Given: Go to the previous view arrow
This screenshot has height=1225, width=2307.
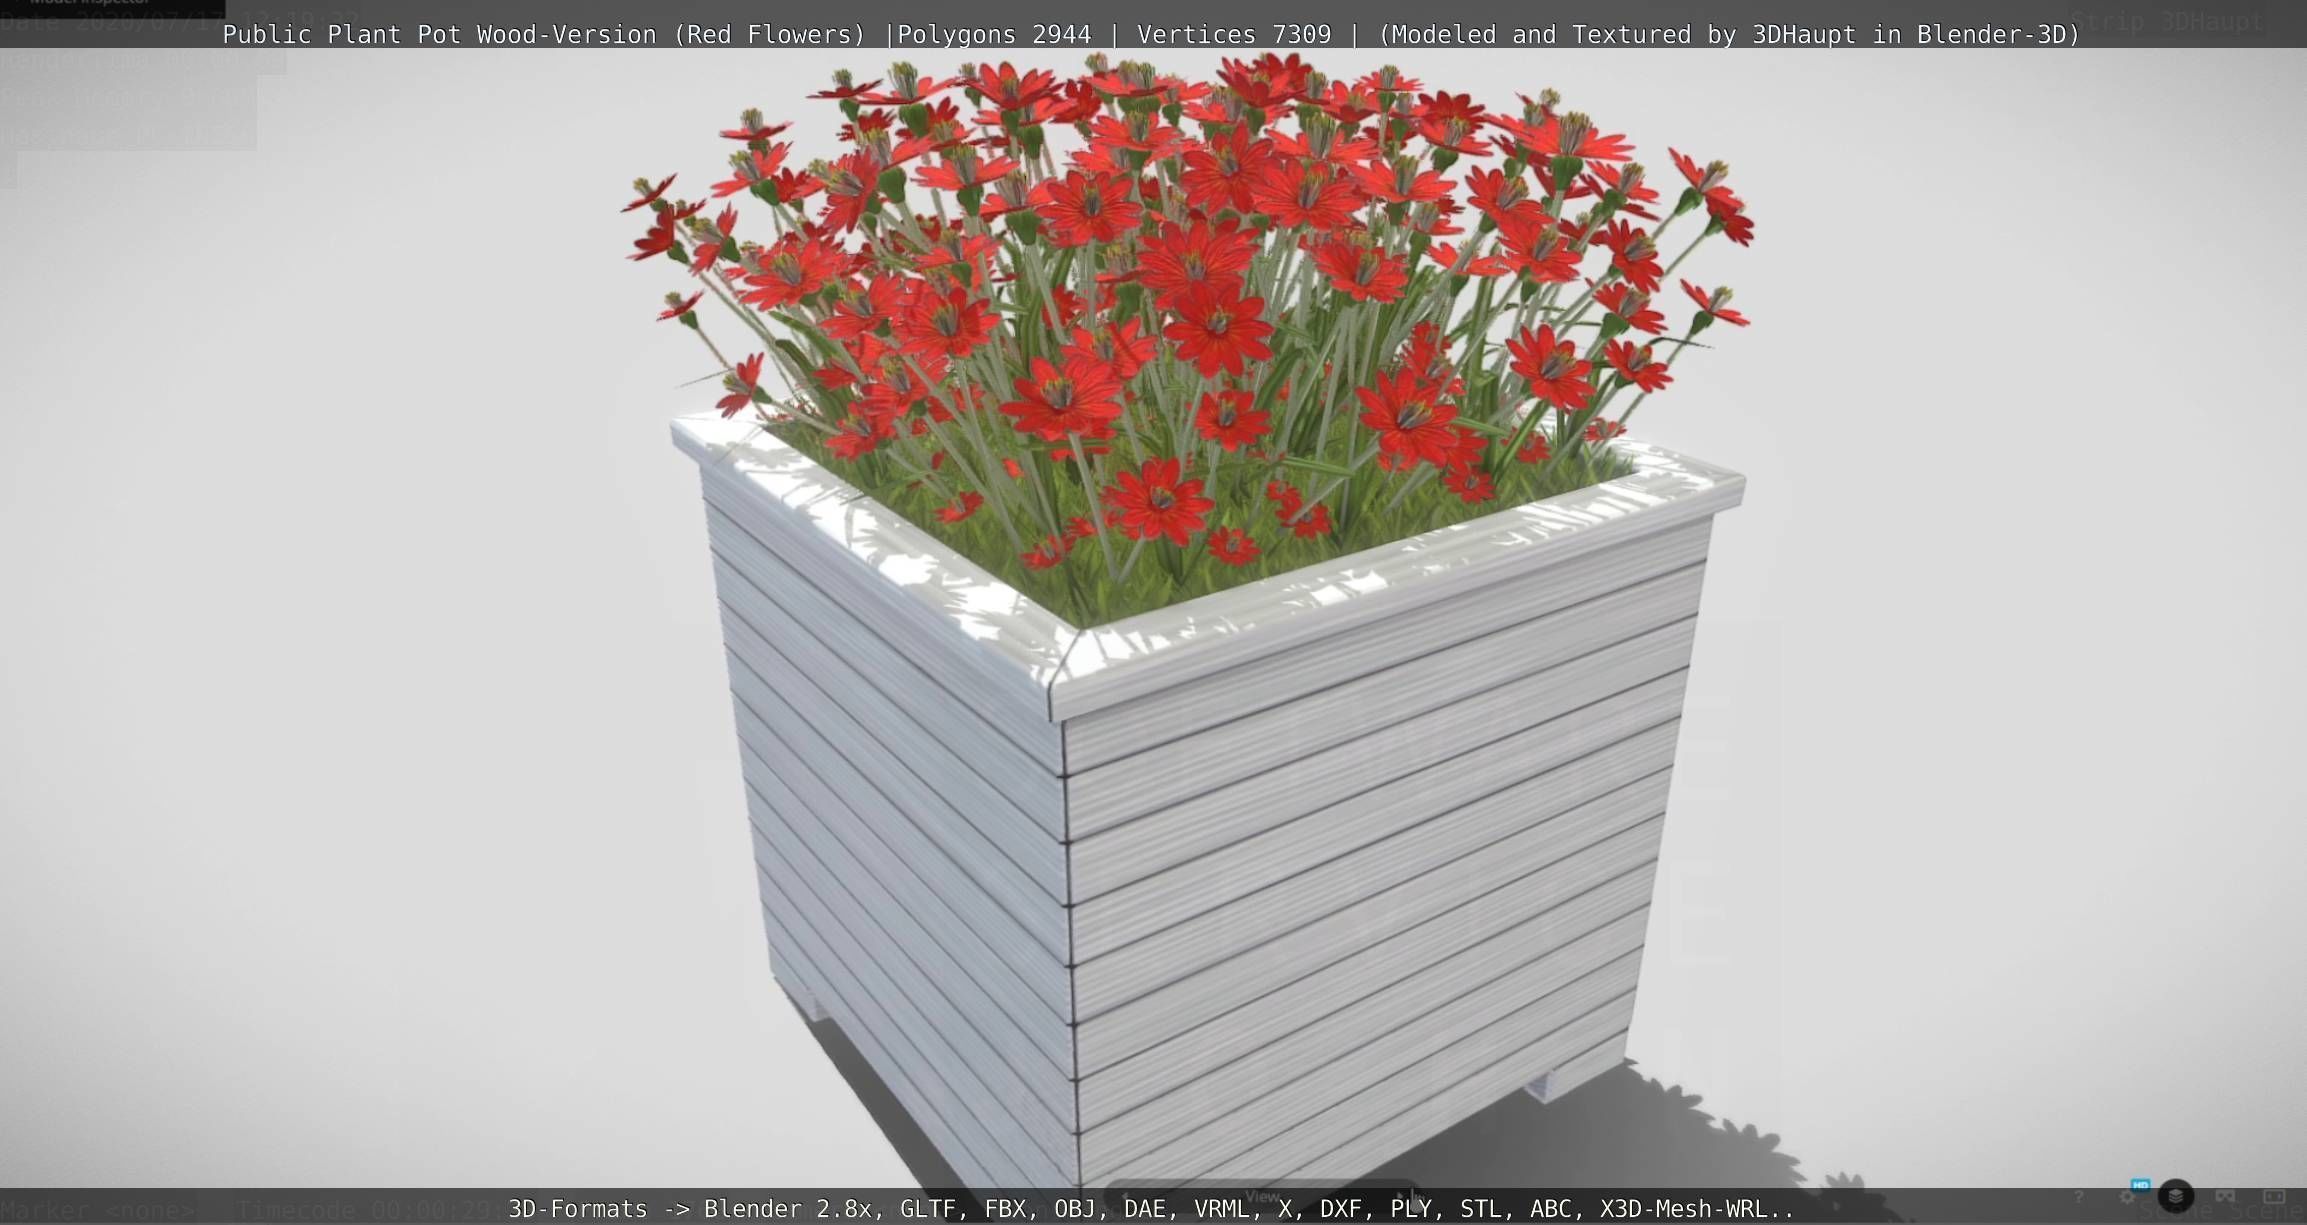Looking at the screenshot, I should 1125,1196.
